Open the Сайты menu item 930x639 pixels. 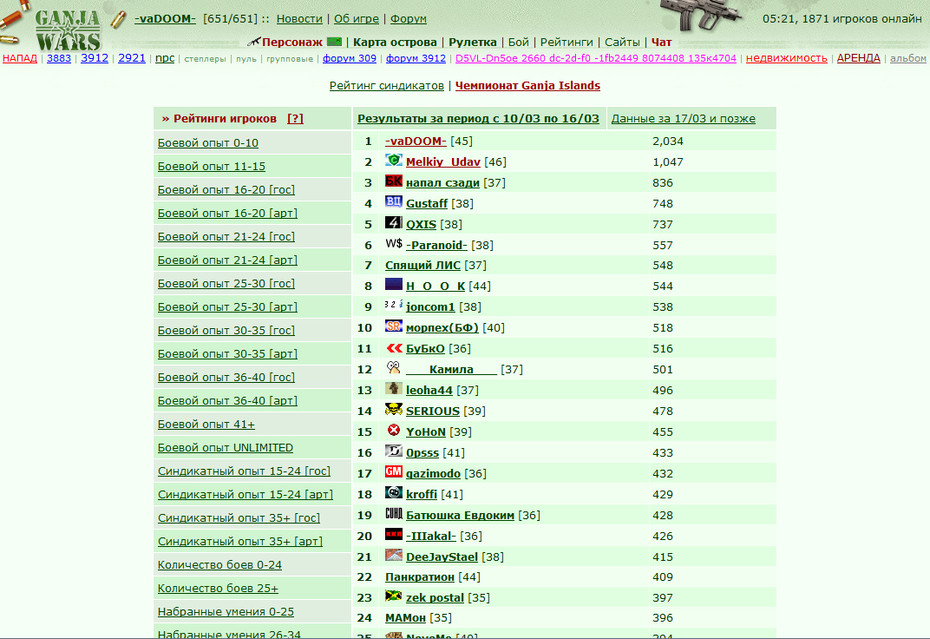(622, 42)
